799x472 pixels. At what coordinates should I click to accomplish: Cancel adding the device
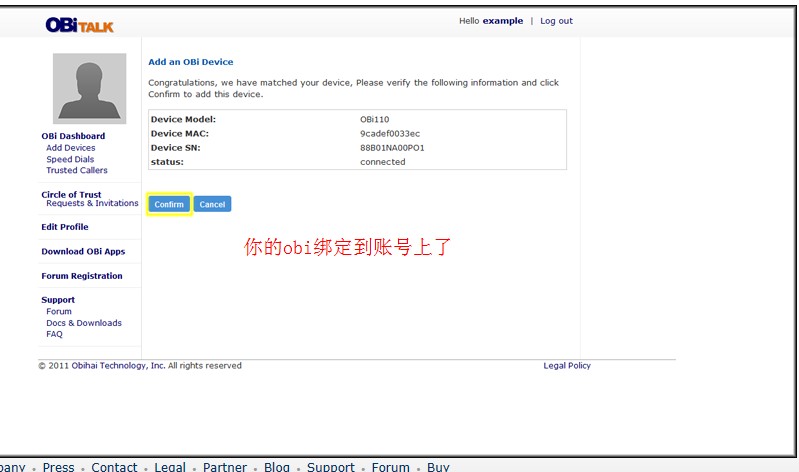212,204
